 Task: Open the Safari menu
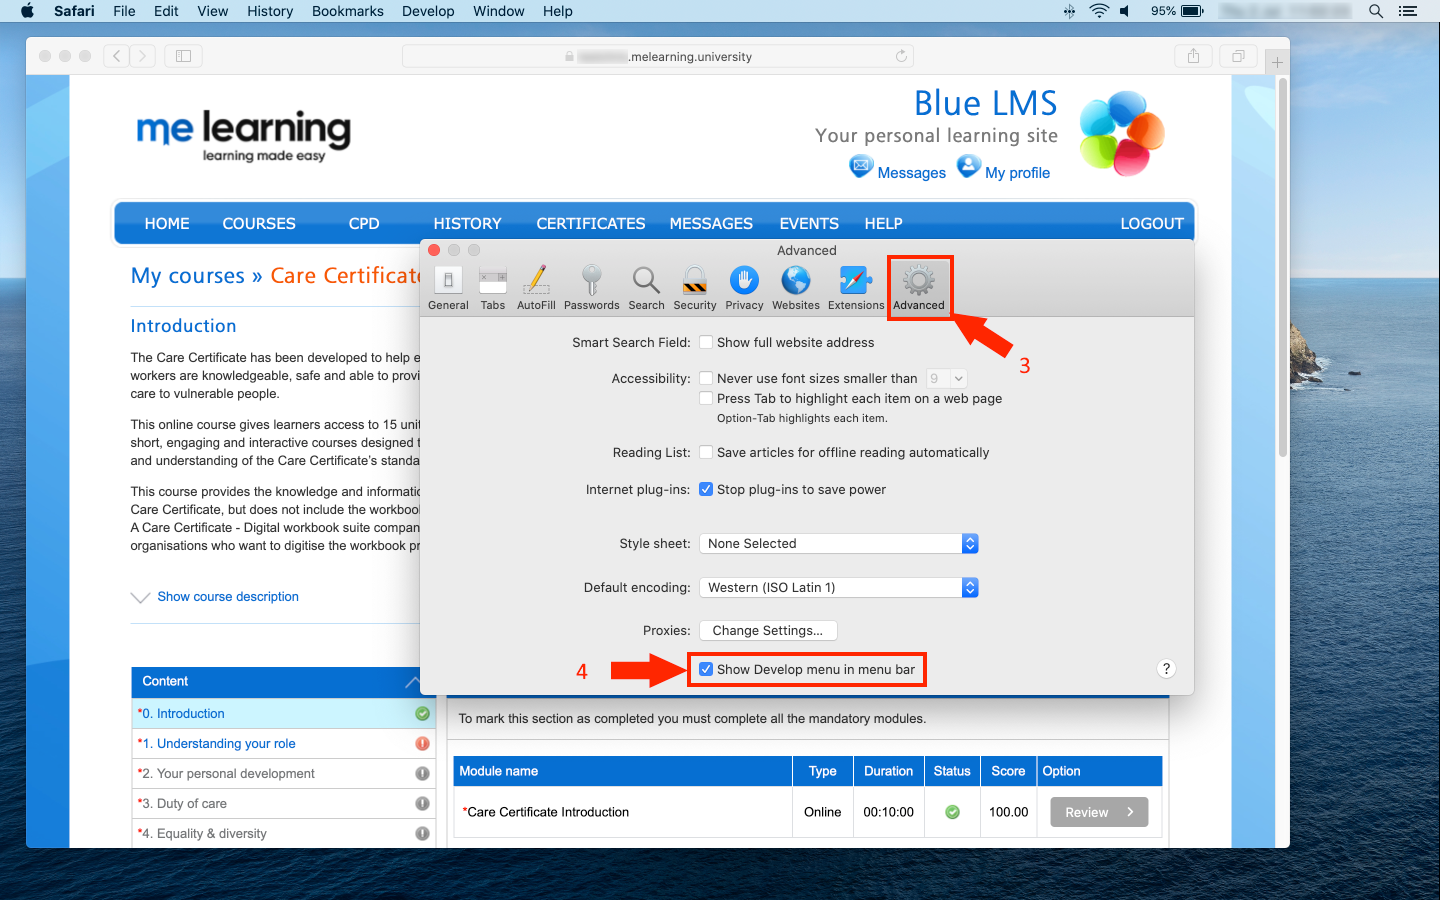coord(74,11)
